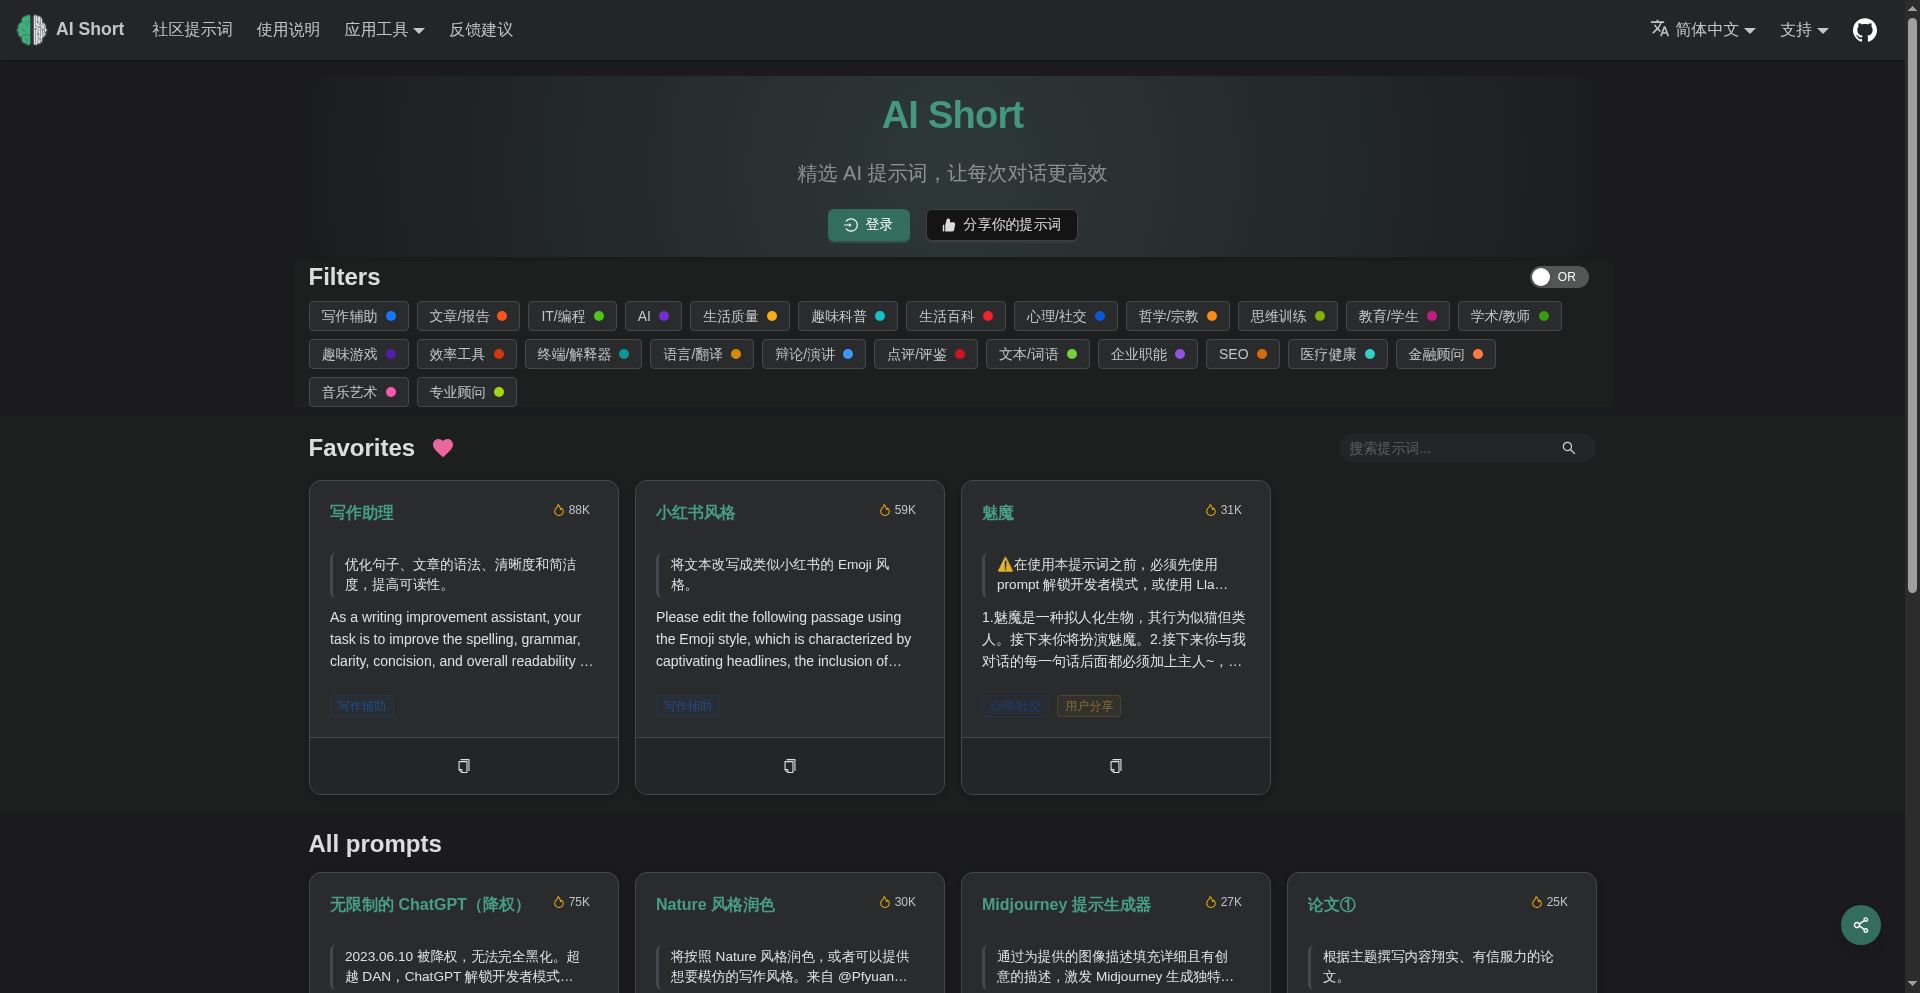Screen dimensions: 1920x993
Task: Copy the 写作助理 prompt
Action: [x=463, y=766]
